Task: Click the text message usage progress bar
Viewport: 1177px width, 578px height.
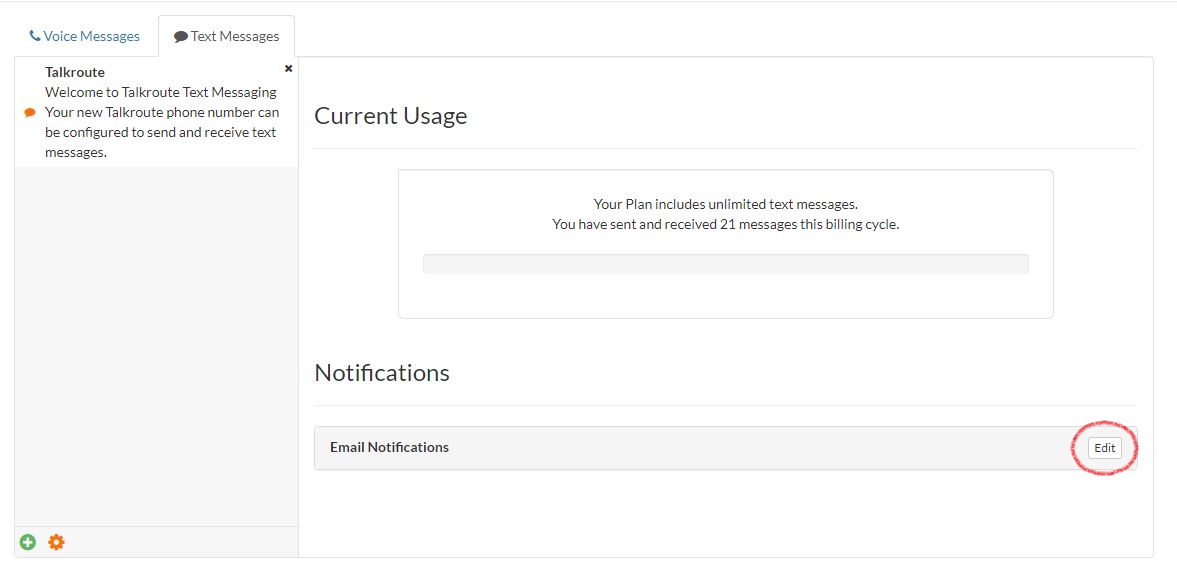Action: [725, 264]
